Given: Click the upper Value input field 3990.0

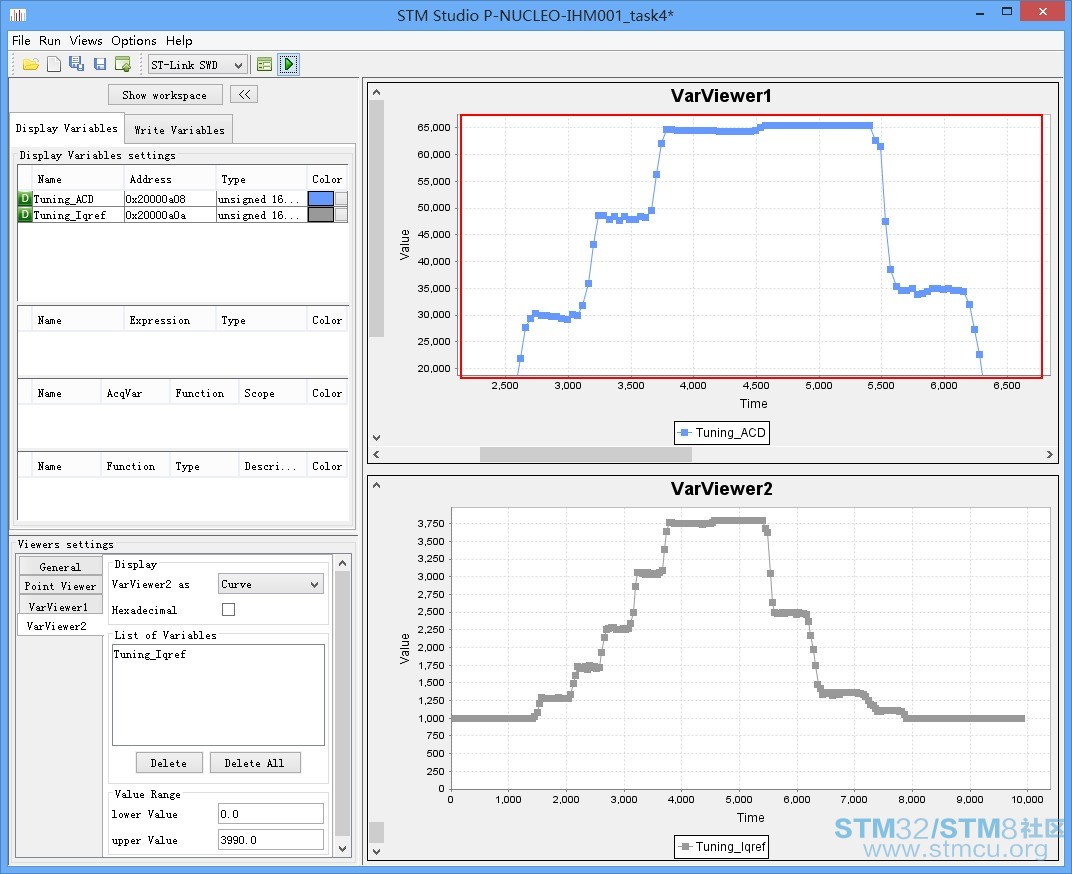Looking at the screenshot, I should click(x=271, y=840).
